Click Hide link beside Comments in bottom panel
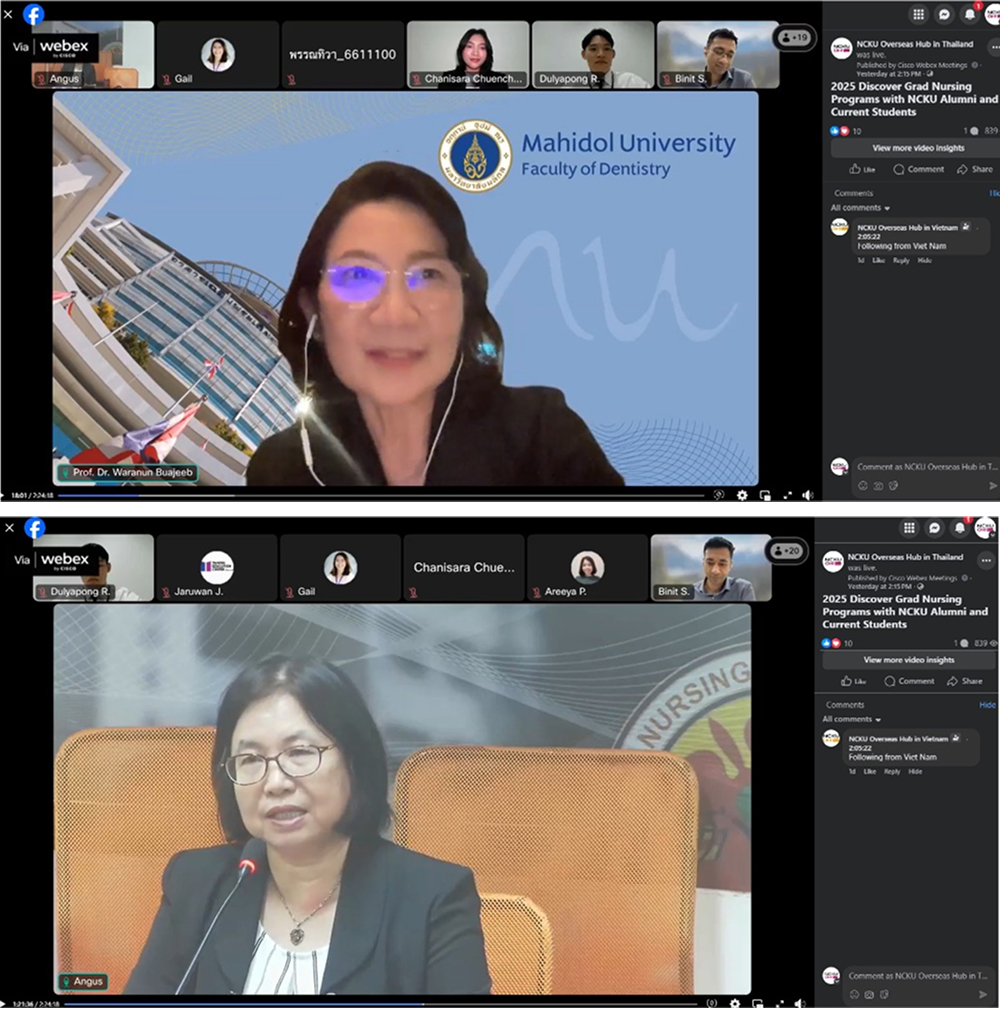 pyautogui.click(x=987, y=705)
